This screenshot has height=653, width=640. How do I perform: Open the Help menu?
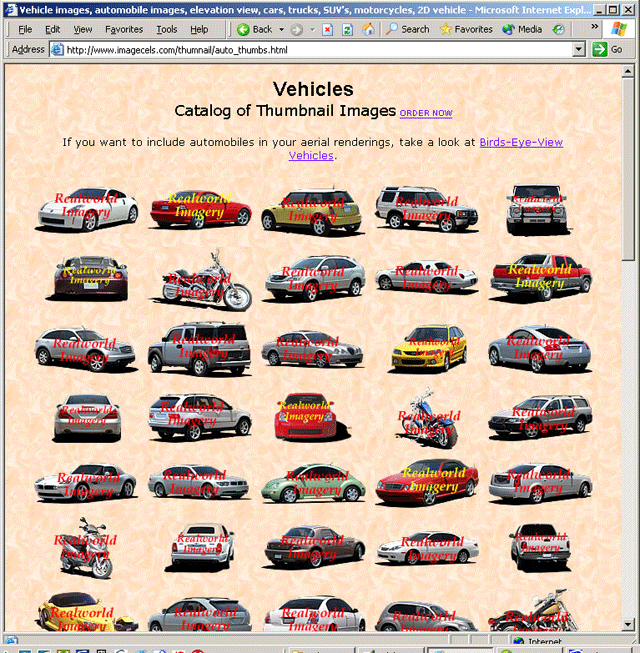(x=199, y=30)
